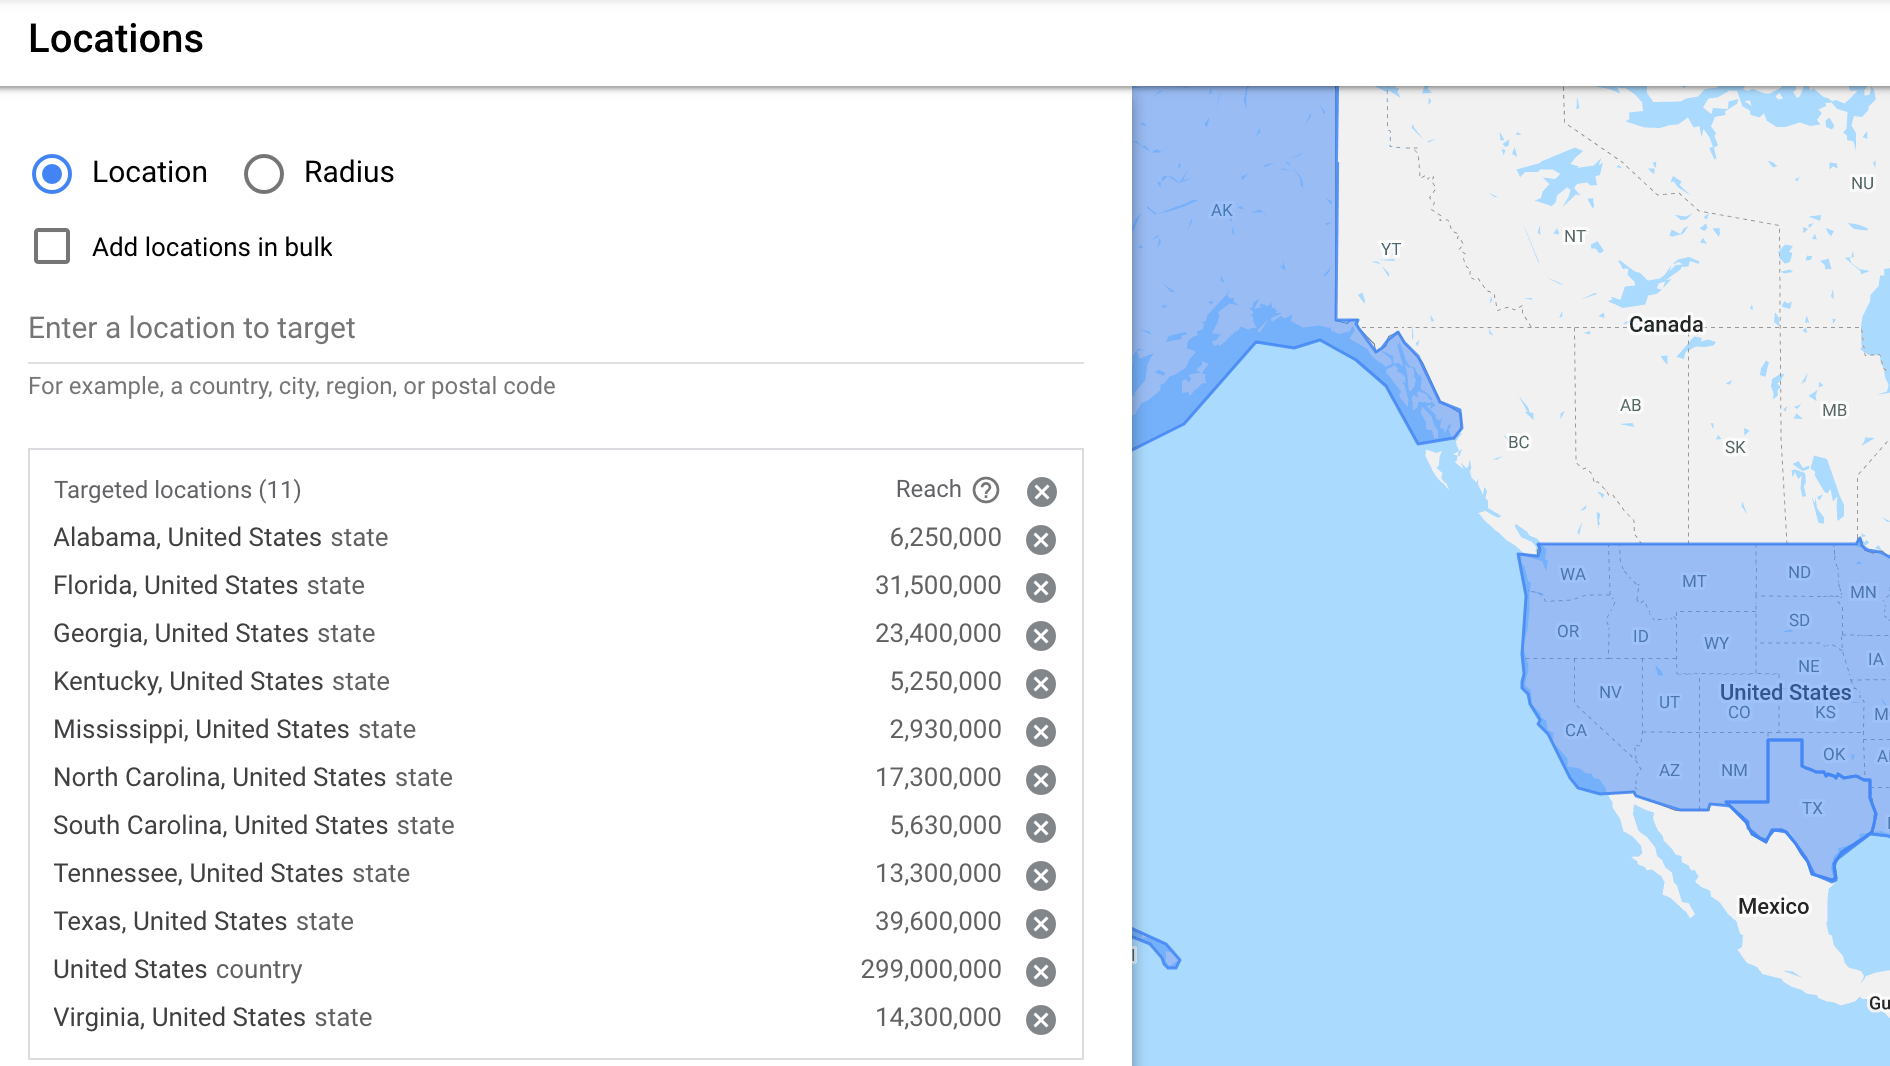Remove all targeted locations via header X

(x=1041, y=492)
